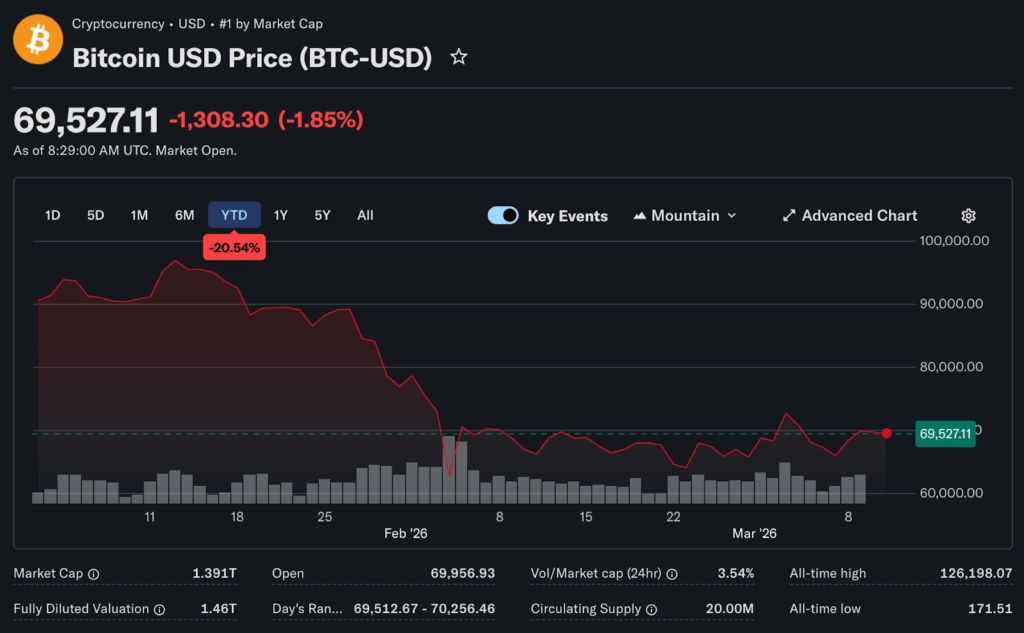View All-time price range

[x=365, y=215]
